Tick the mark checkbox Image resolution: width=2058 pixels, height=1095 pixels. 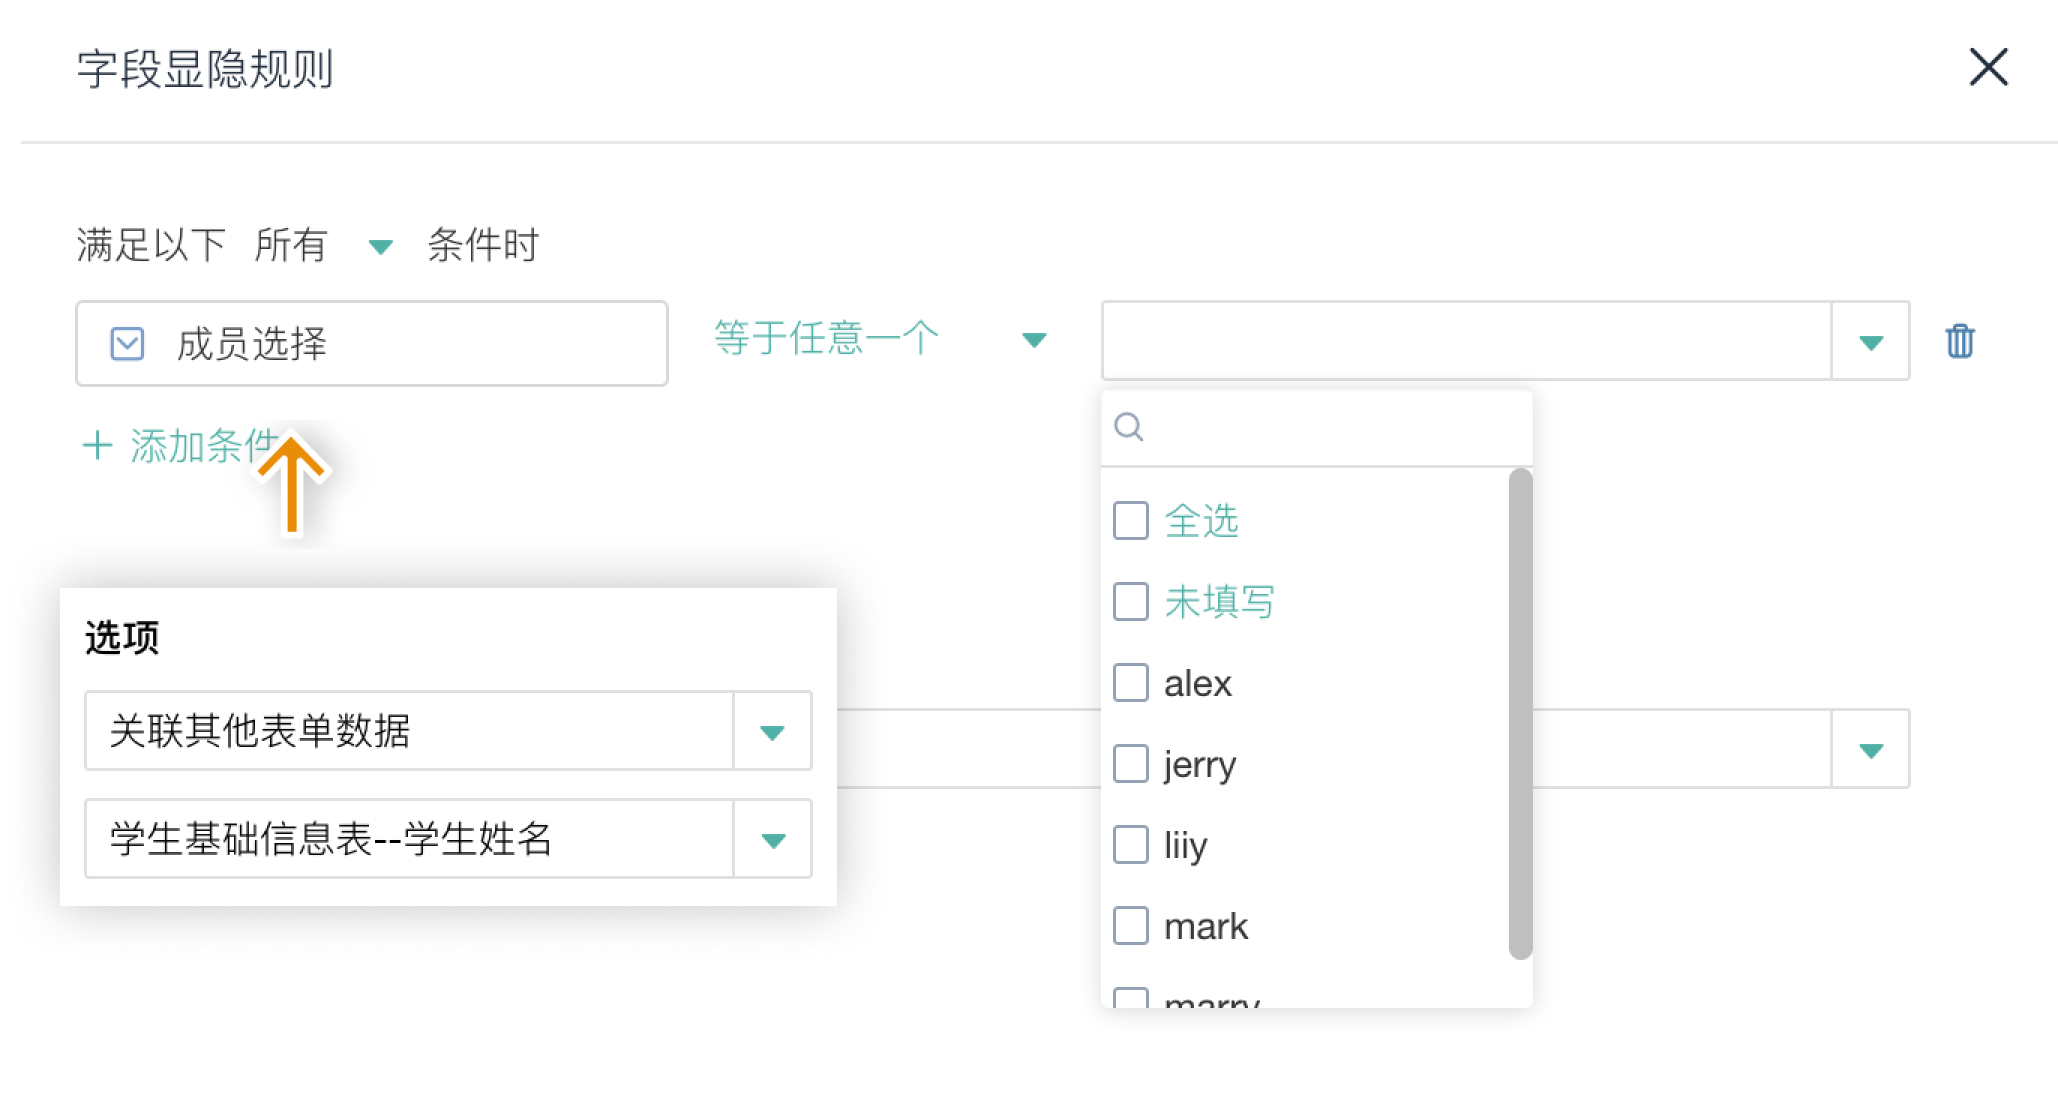tap(1131, 926)
